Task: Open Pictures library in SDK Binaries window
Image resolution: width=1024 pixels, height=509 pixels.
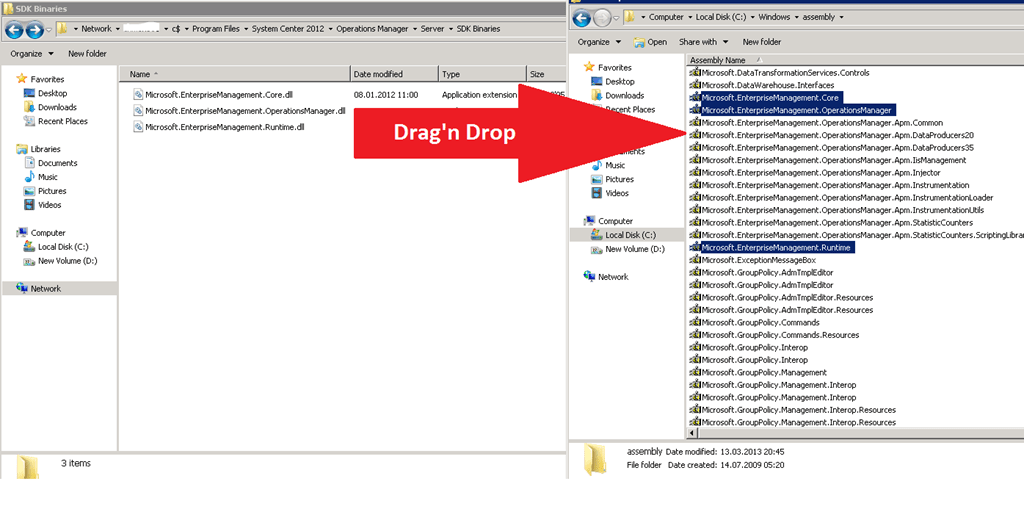Action: point(52,191)
